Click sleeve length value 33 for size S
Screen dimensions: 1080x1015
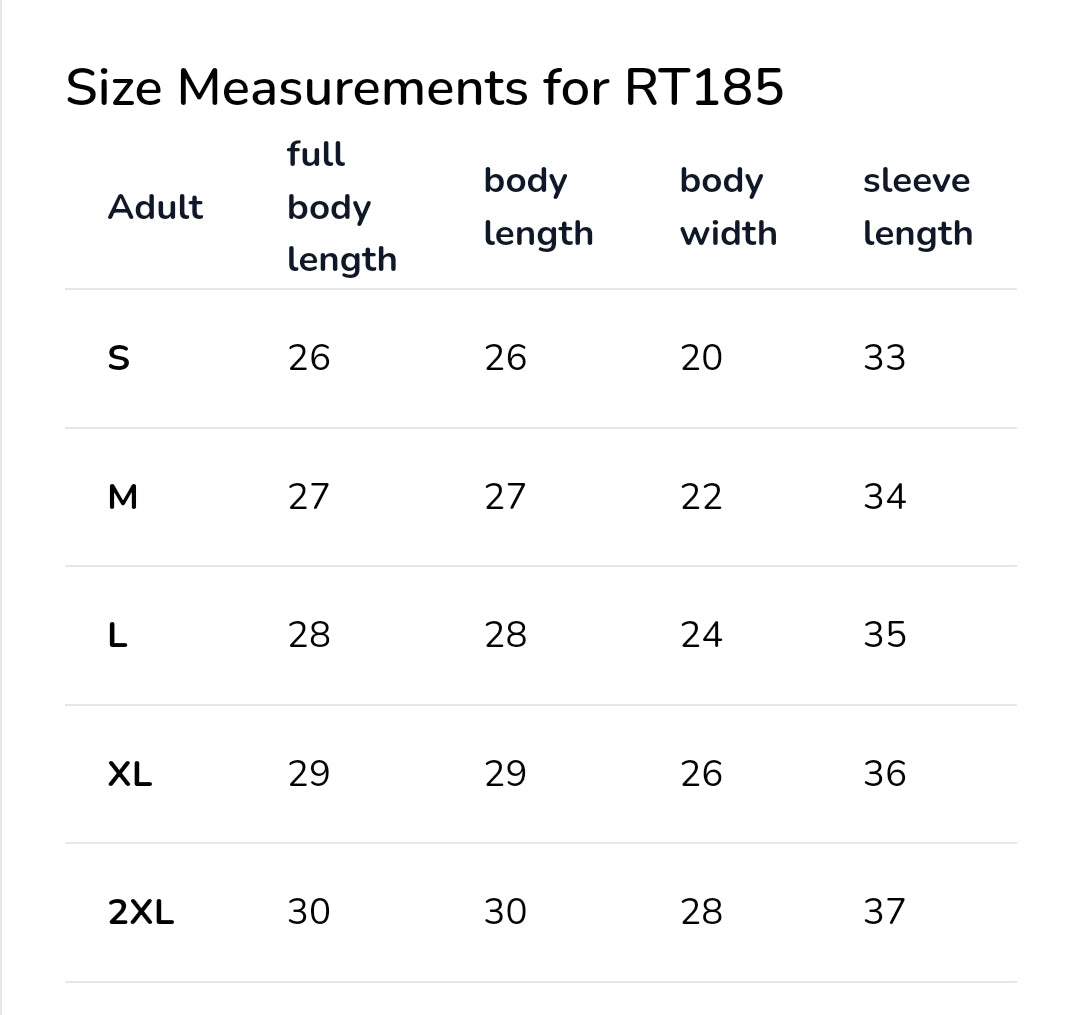pyautogui.click(x=884, y=358)
